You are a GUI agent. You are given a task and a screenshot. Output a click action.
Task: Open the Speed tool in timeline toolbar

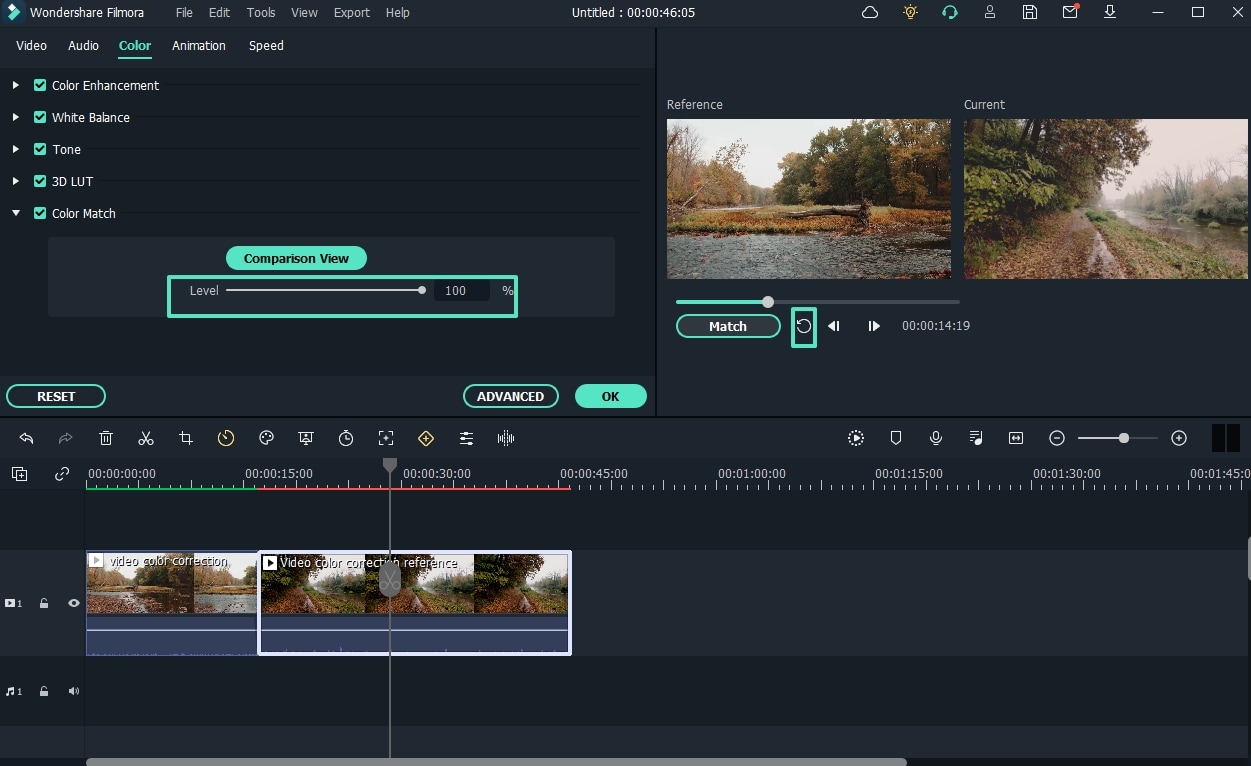(226, 438)
